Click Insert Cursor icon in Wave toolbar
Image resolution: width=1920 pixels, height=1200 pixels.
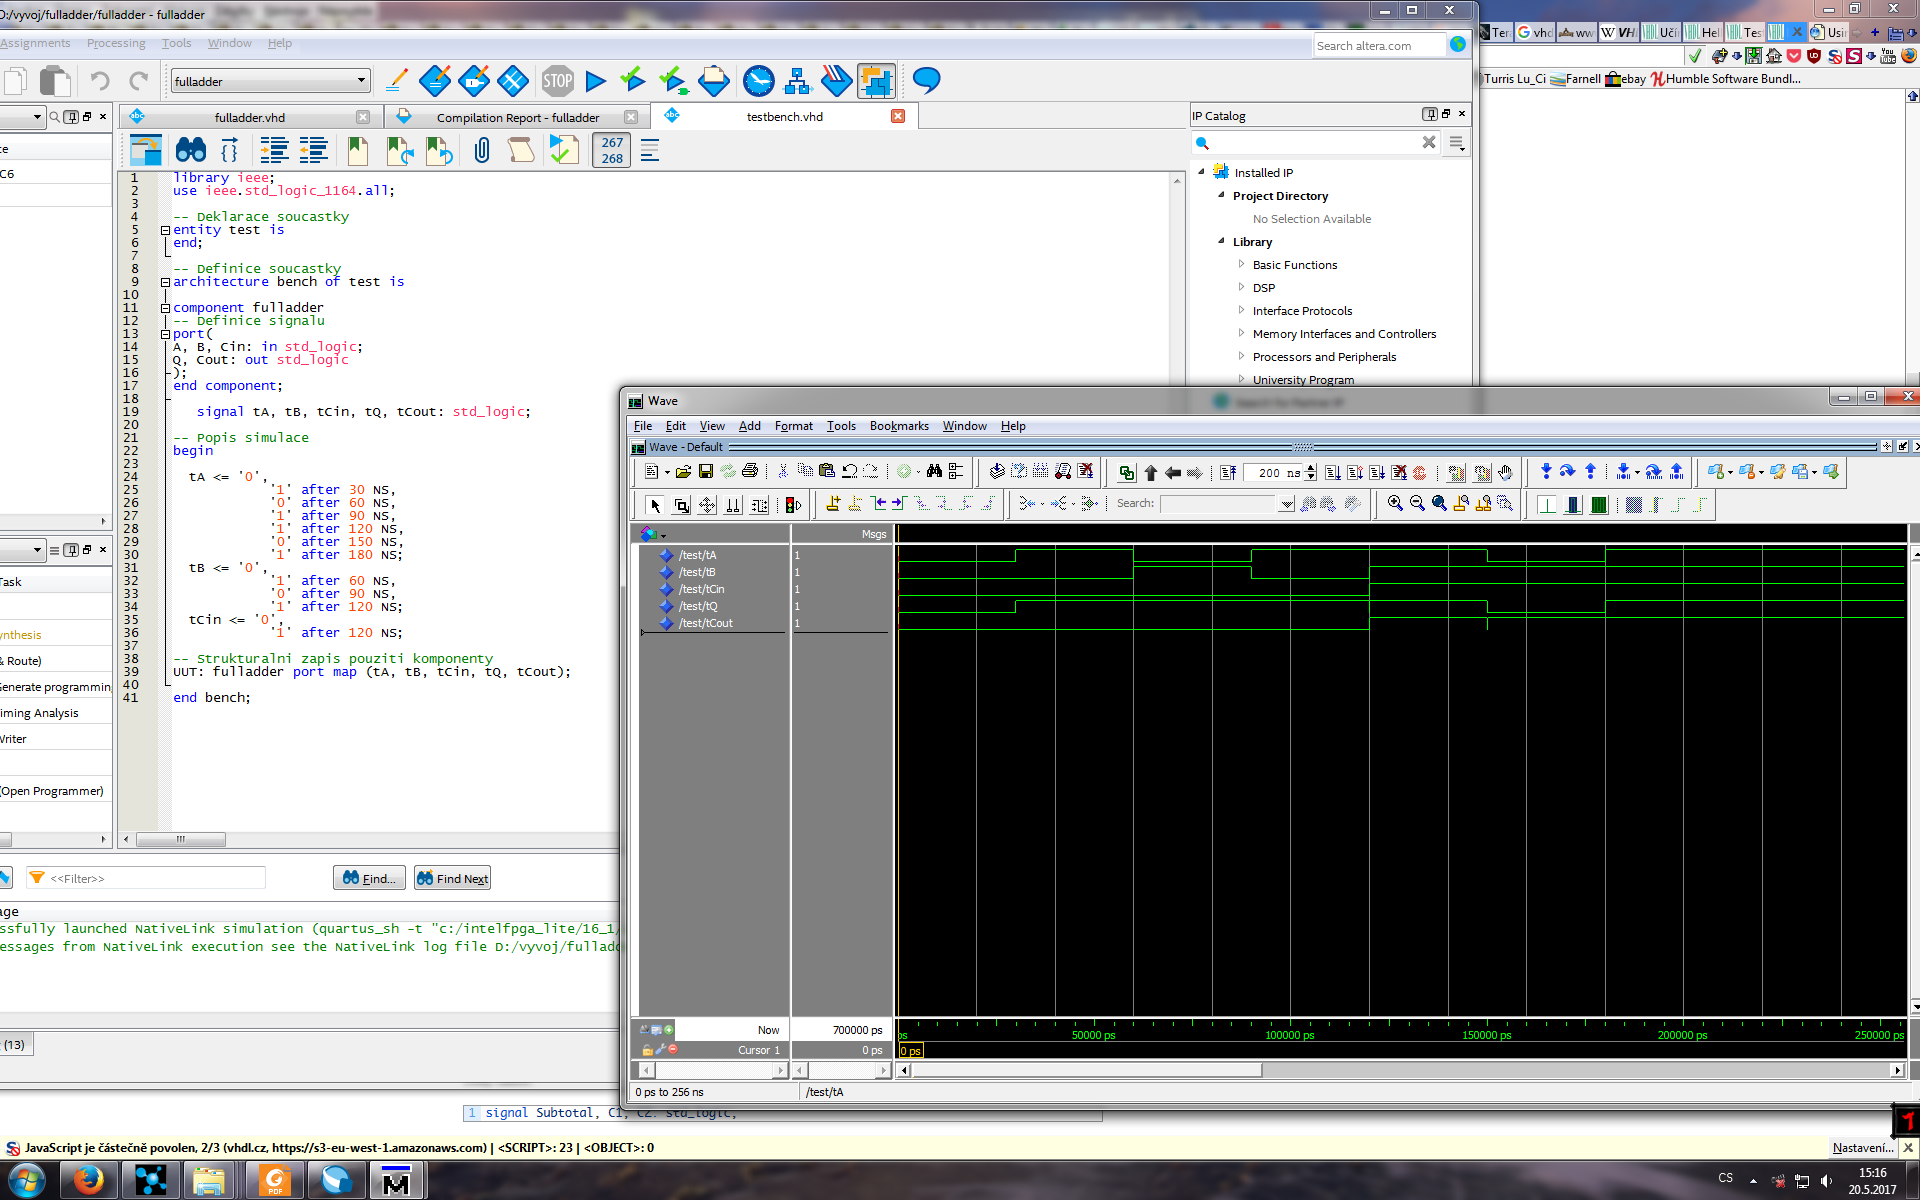pos(832,504)
